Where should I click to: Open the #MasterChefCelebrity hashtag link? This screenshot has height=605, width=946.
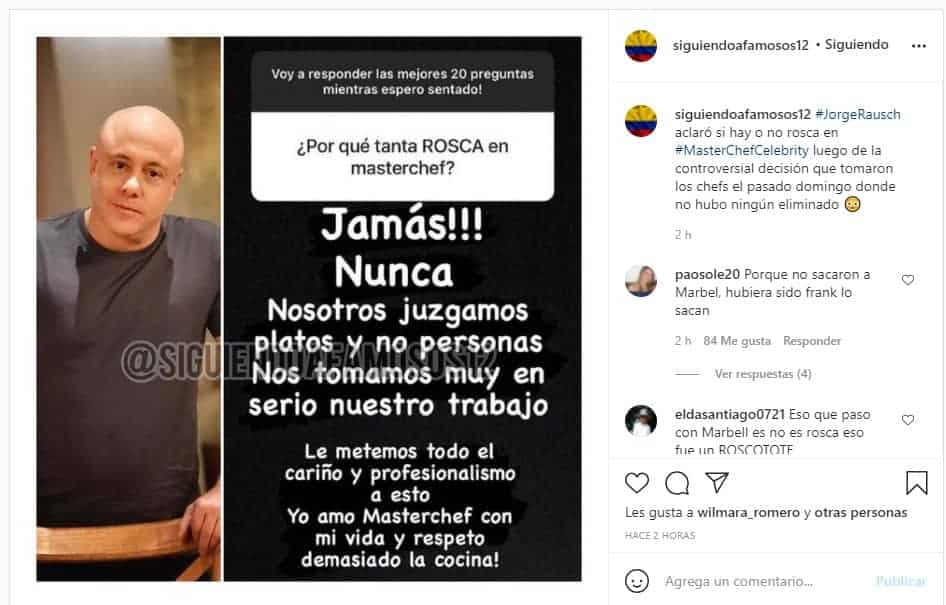pos(741,150)
